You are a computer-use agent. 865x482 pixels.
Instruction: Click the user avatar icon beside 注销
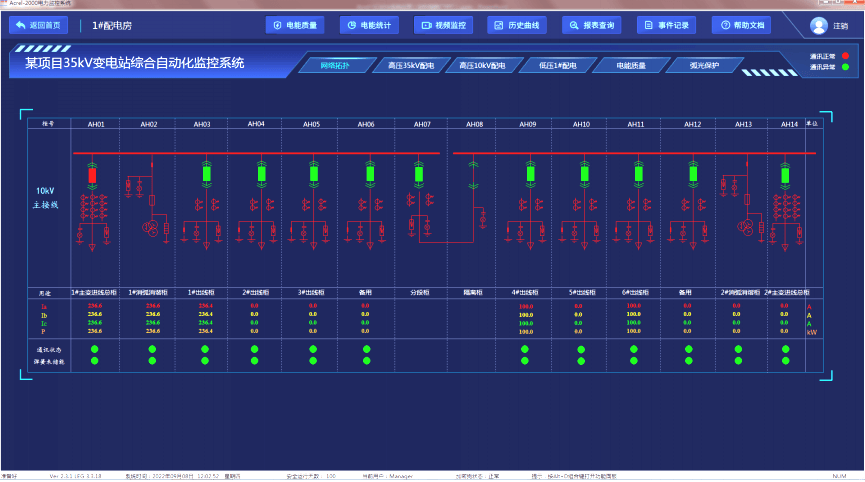click(818, 26)
